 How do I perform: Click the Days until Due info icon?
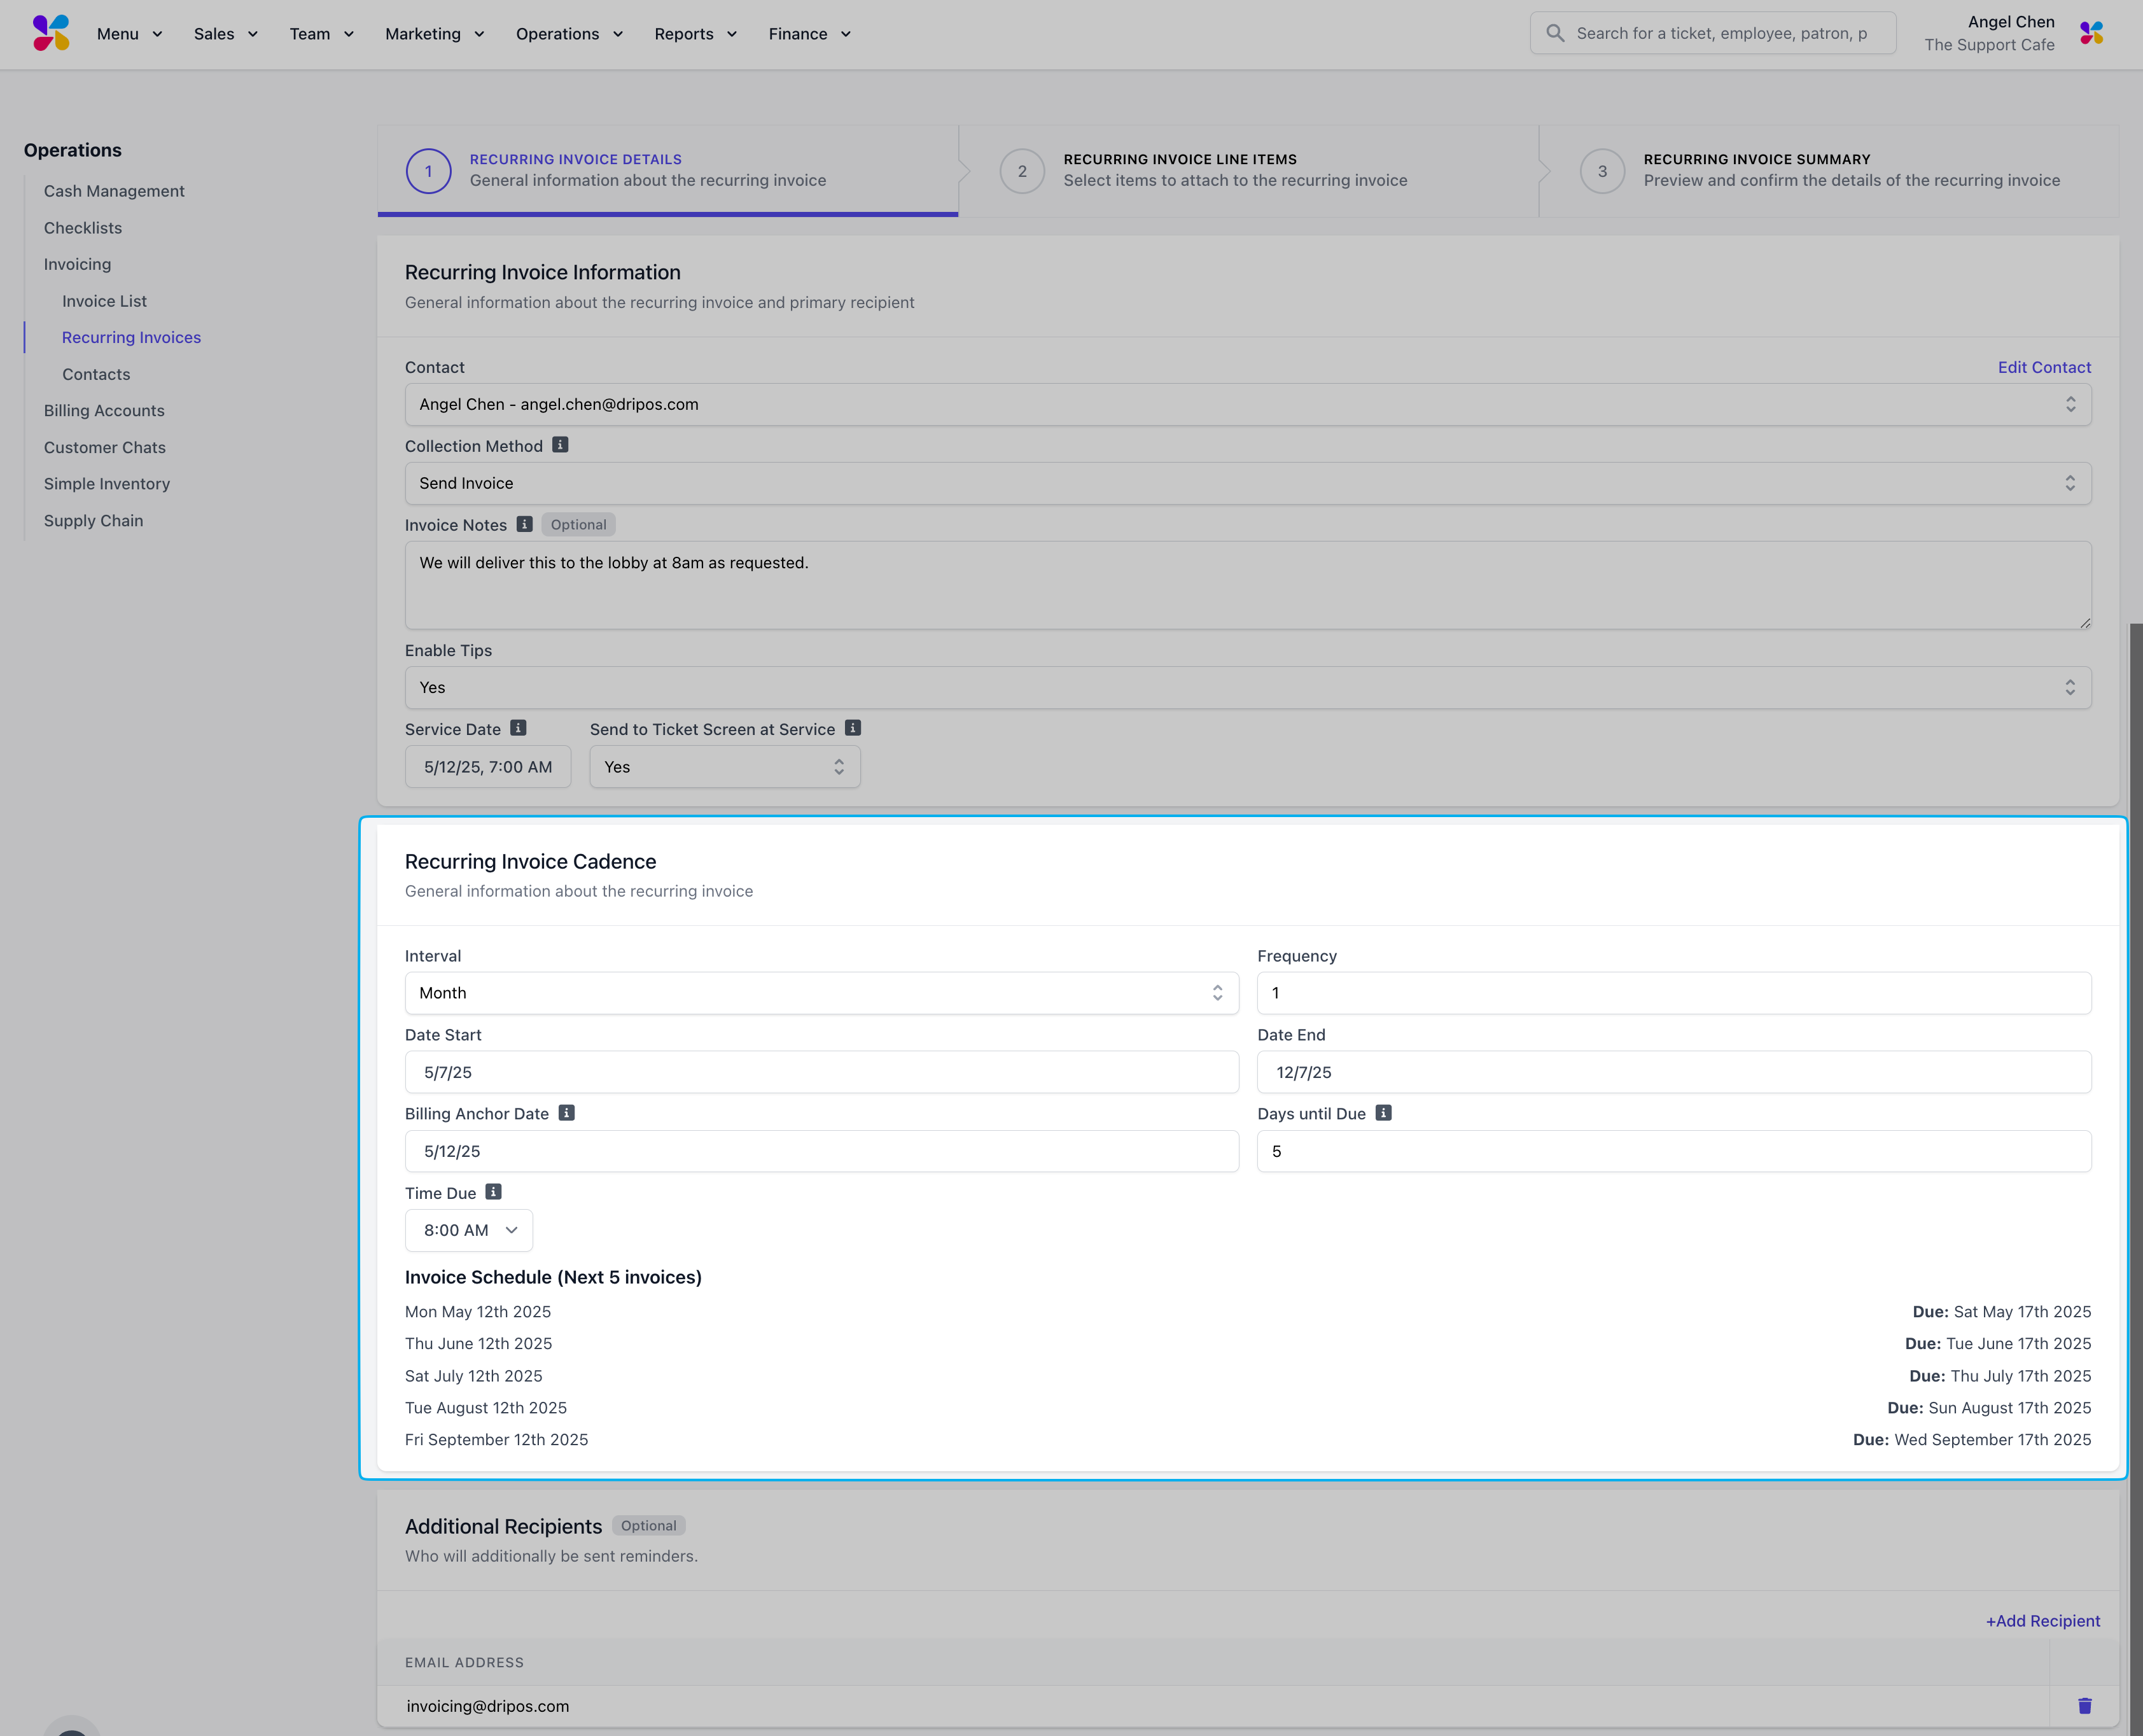[1383, 1113]
